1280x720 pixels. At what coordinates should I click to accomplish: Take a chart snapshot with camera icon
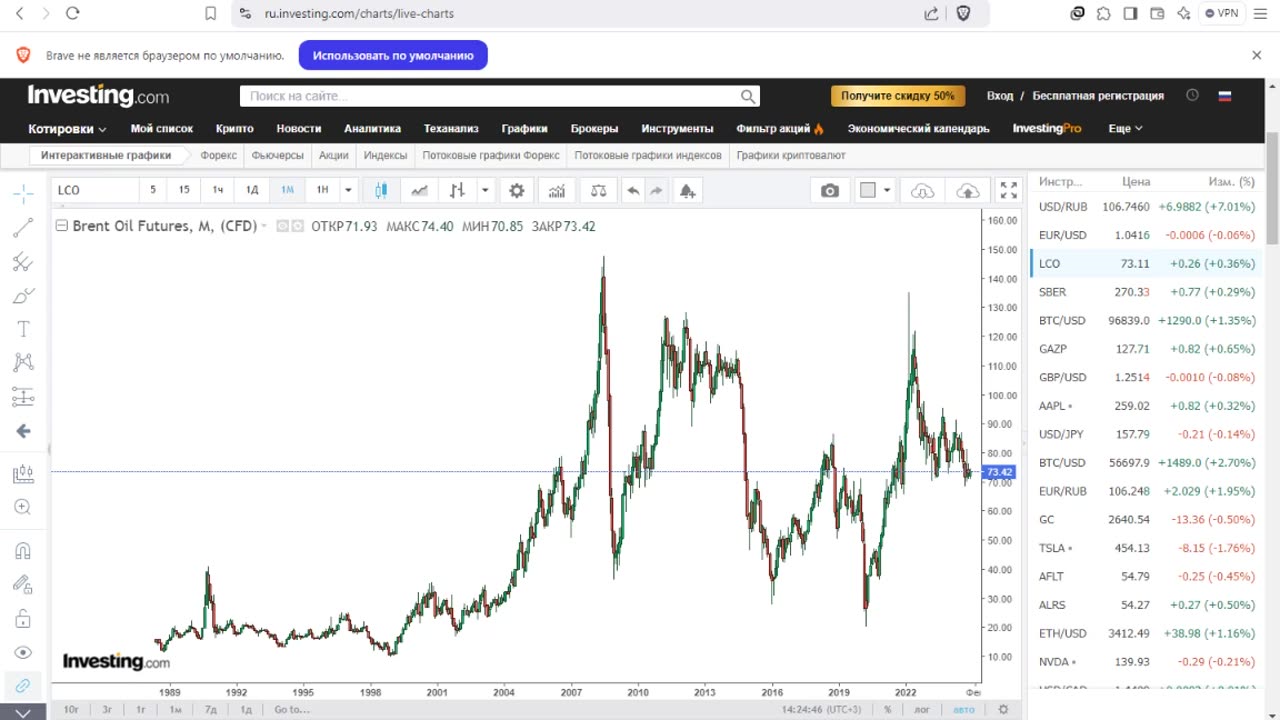click(x=830, y=190)
